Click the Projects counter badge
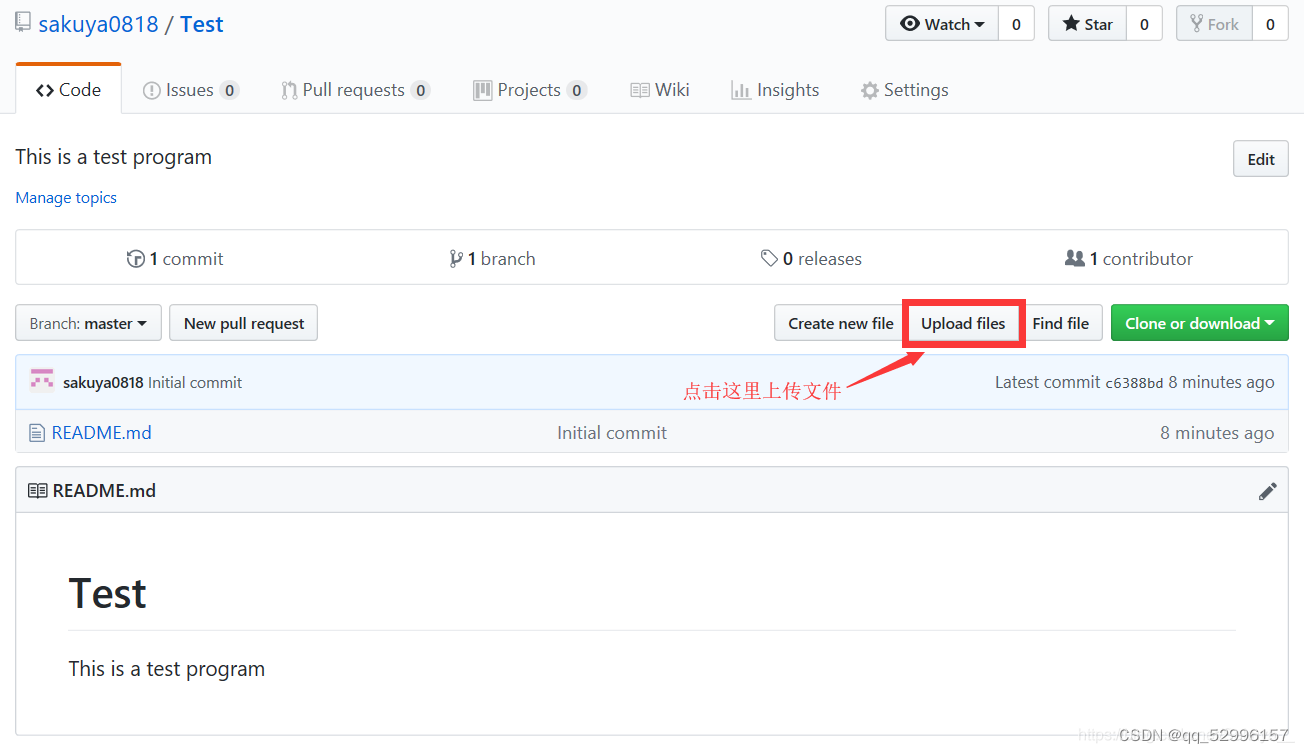Viewport: 1304px width, 753px height. [x=576, y=91]
